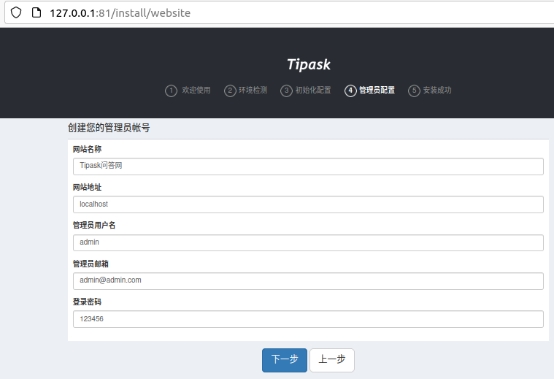Click the 网站地址 field showing localhost
Viewport: 554px width, 379px height.
[308, 205]
